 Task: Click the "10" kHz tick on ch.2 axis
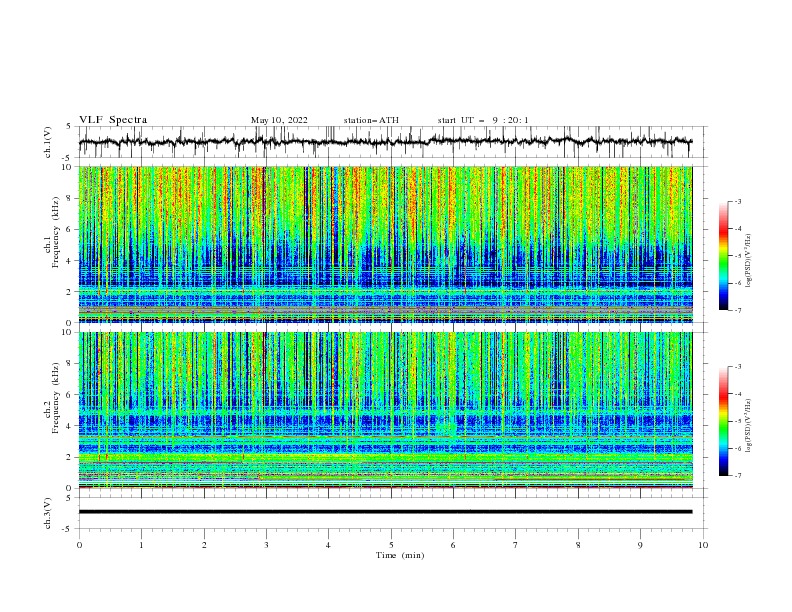pyautogui.click(x=68, y=332)
